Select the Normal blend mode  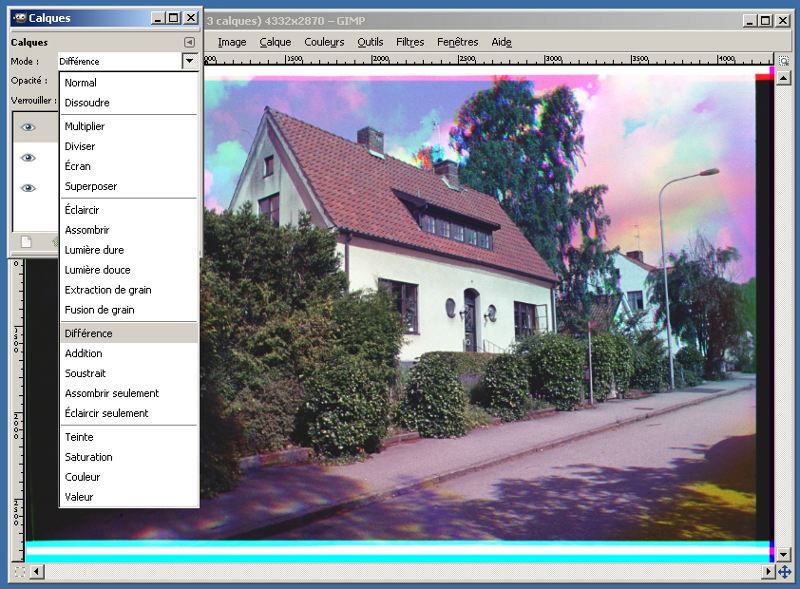tap(80, 83)
